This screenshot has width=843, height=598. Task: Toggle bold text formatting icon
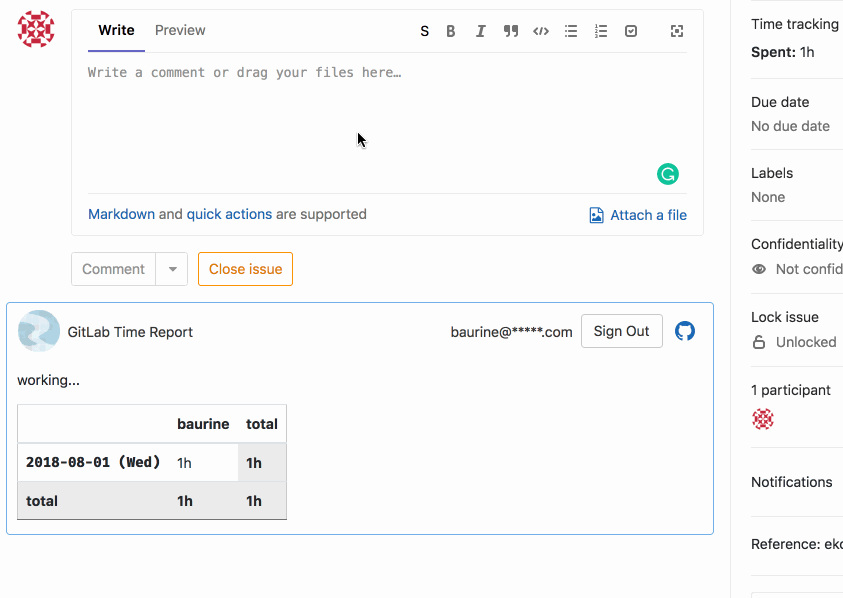coord(451,31)
